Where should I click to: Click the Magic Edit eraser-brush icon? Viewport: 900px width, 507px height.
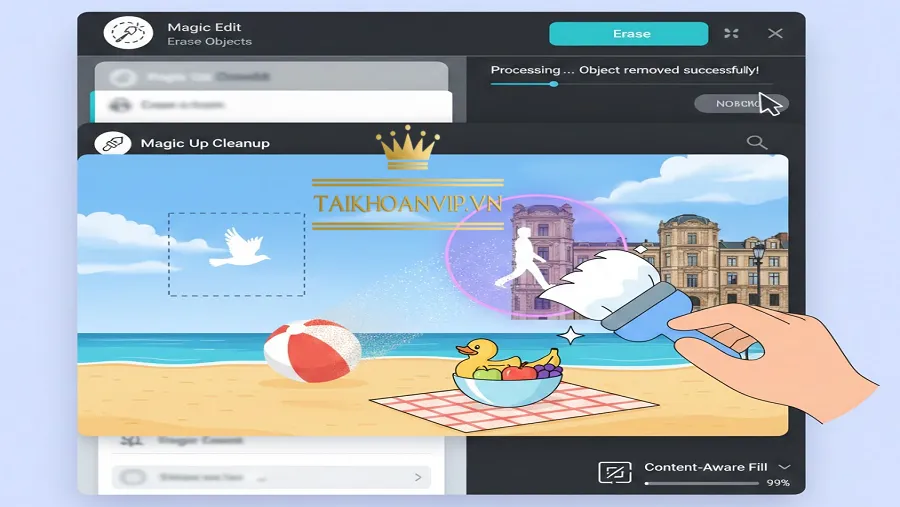128,32
